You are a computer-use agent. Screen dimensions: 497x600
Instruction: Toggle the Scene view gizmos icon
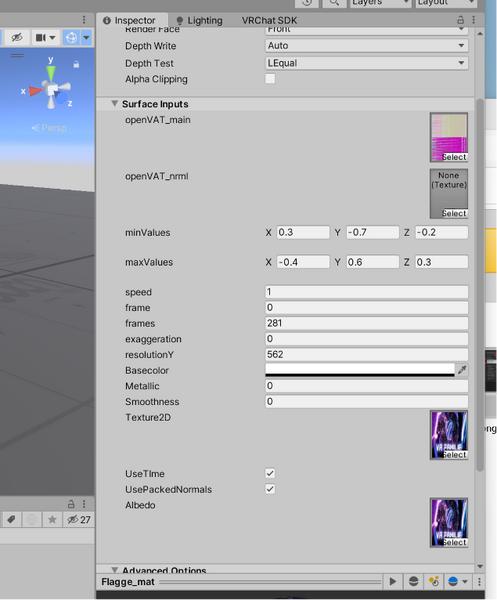tap(71, 38)
